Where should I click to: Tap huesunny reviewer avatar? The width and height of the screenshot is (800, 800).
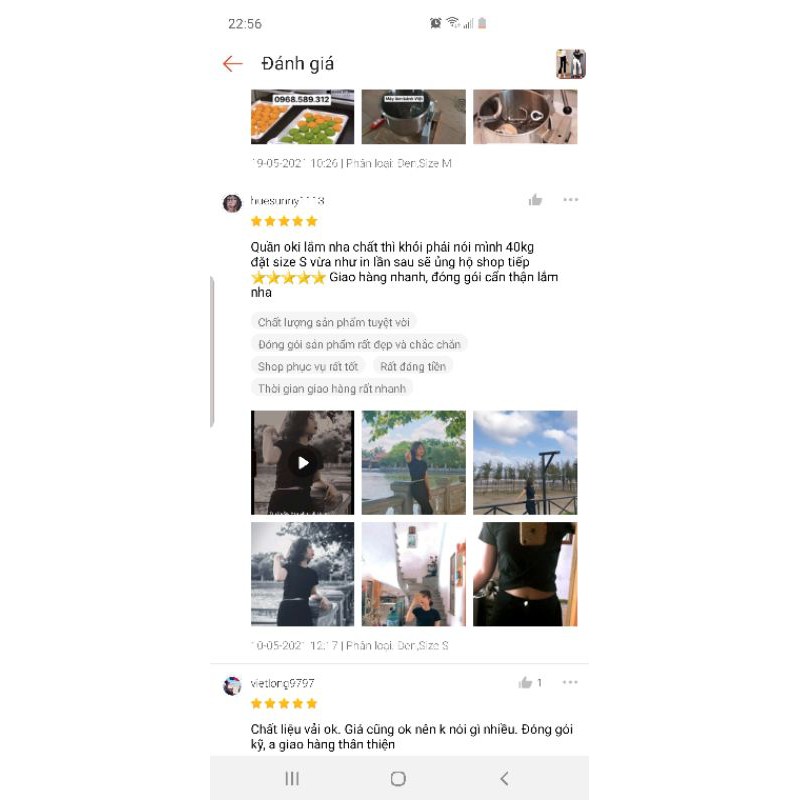(232, 203)
